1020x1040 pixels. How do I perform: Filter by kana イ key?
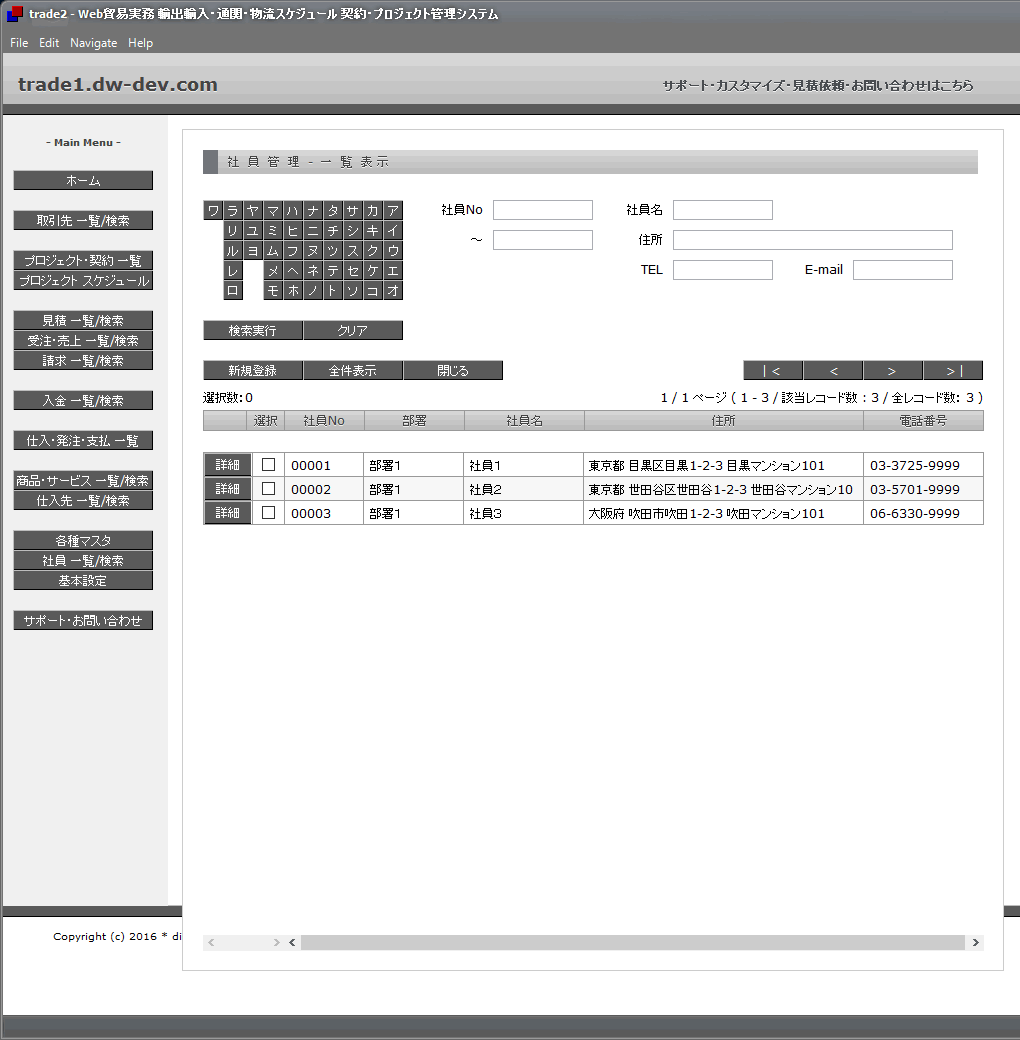click(393, 230)
